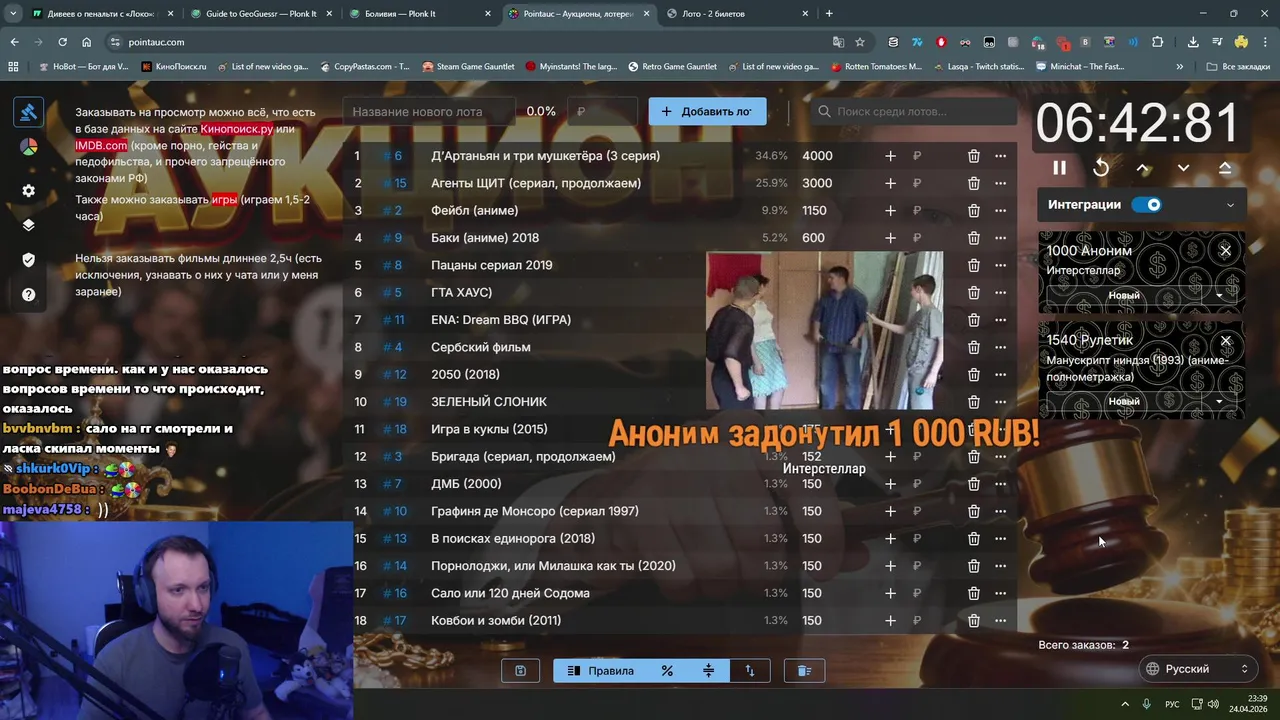Image resolution: width=1280 pixels, height=720 pixels.
Task: Dismiss the 1000 Аноним donation card
Action: coord(1225,250)
